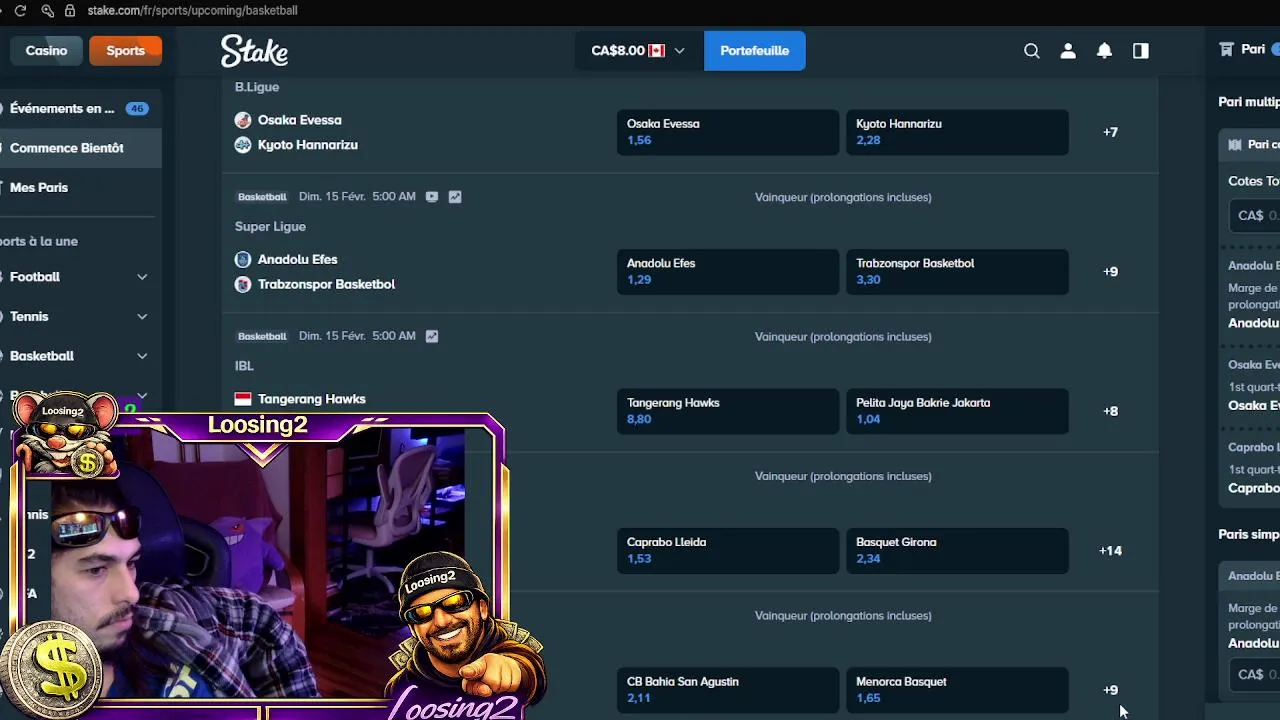Open the balance currency dropdown CA$8.00
1280x720 pixels.
pyautogui.click(x=638, y=51)
